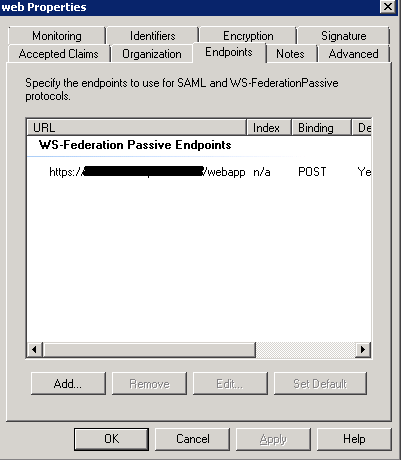
Task: Click the Index column header
Action: tap(269, 128)
